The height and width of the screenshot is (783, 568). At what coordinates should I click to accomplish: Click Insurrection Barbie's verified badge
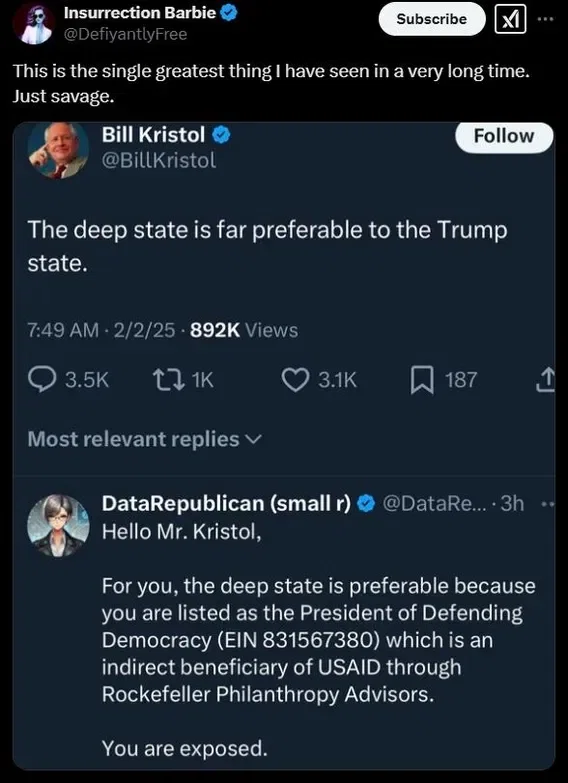[x=229, y=13]
